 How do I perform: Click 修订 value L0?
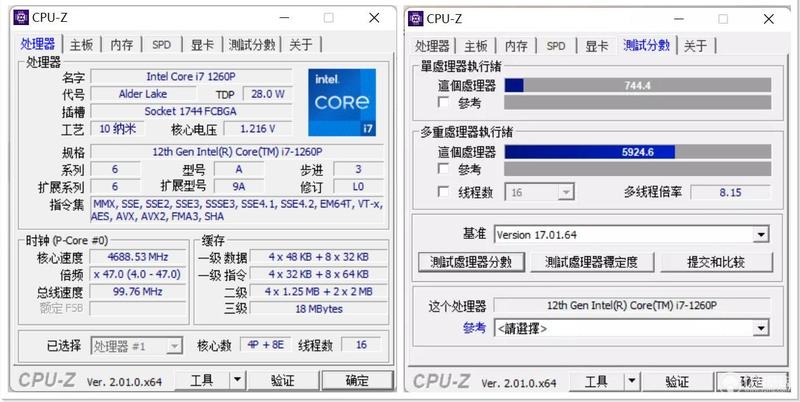pyautogui.click(x=358, y=186)
